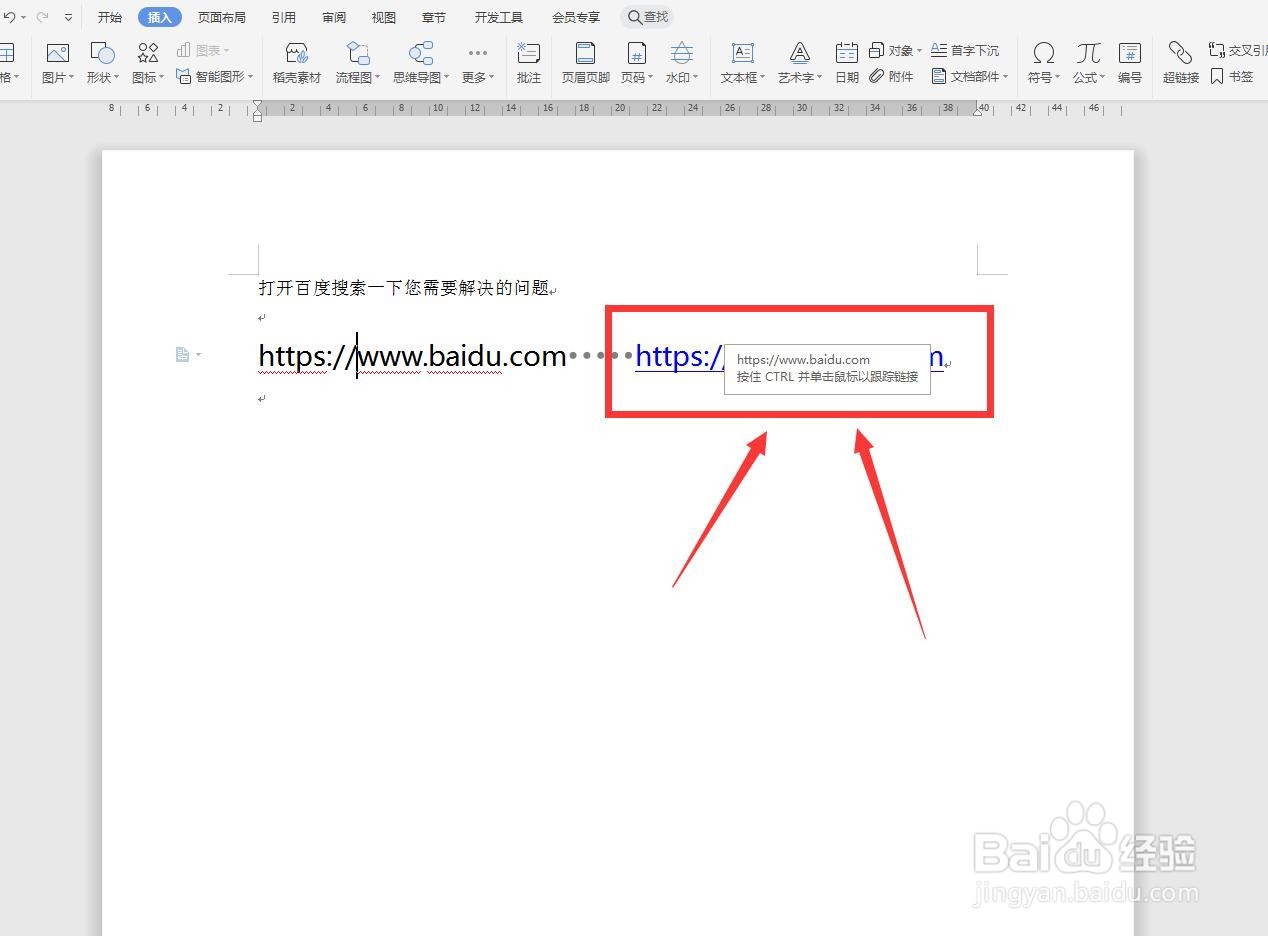
Task: Expand the quick access toolbar menu
Action: tap(68, 18)
